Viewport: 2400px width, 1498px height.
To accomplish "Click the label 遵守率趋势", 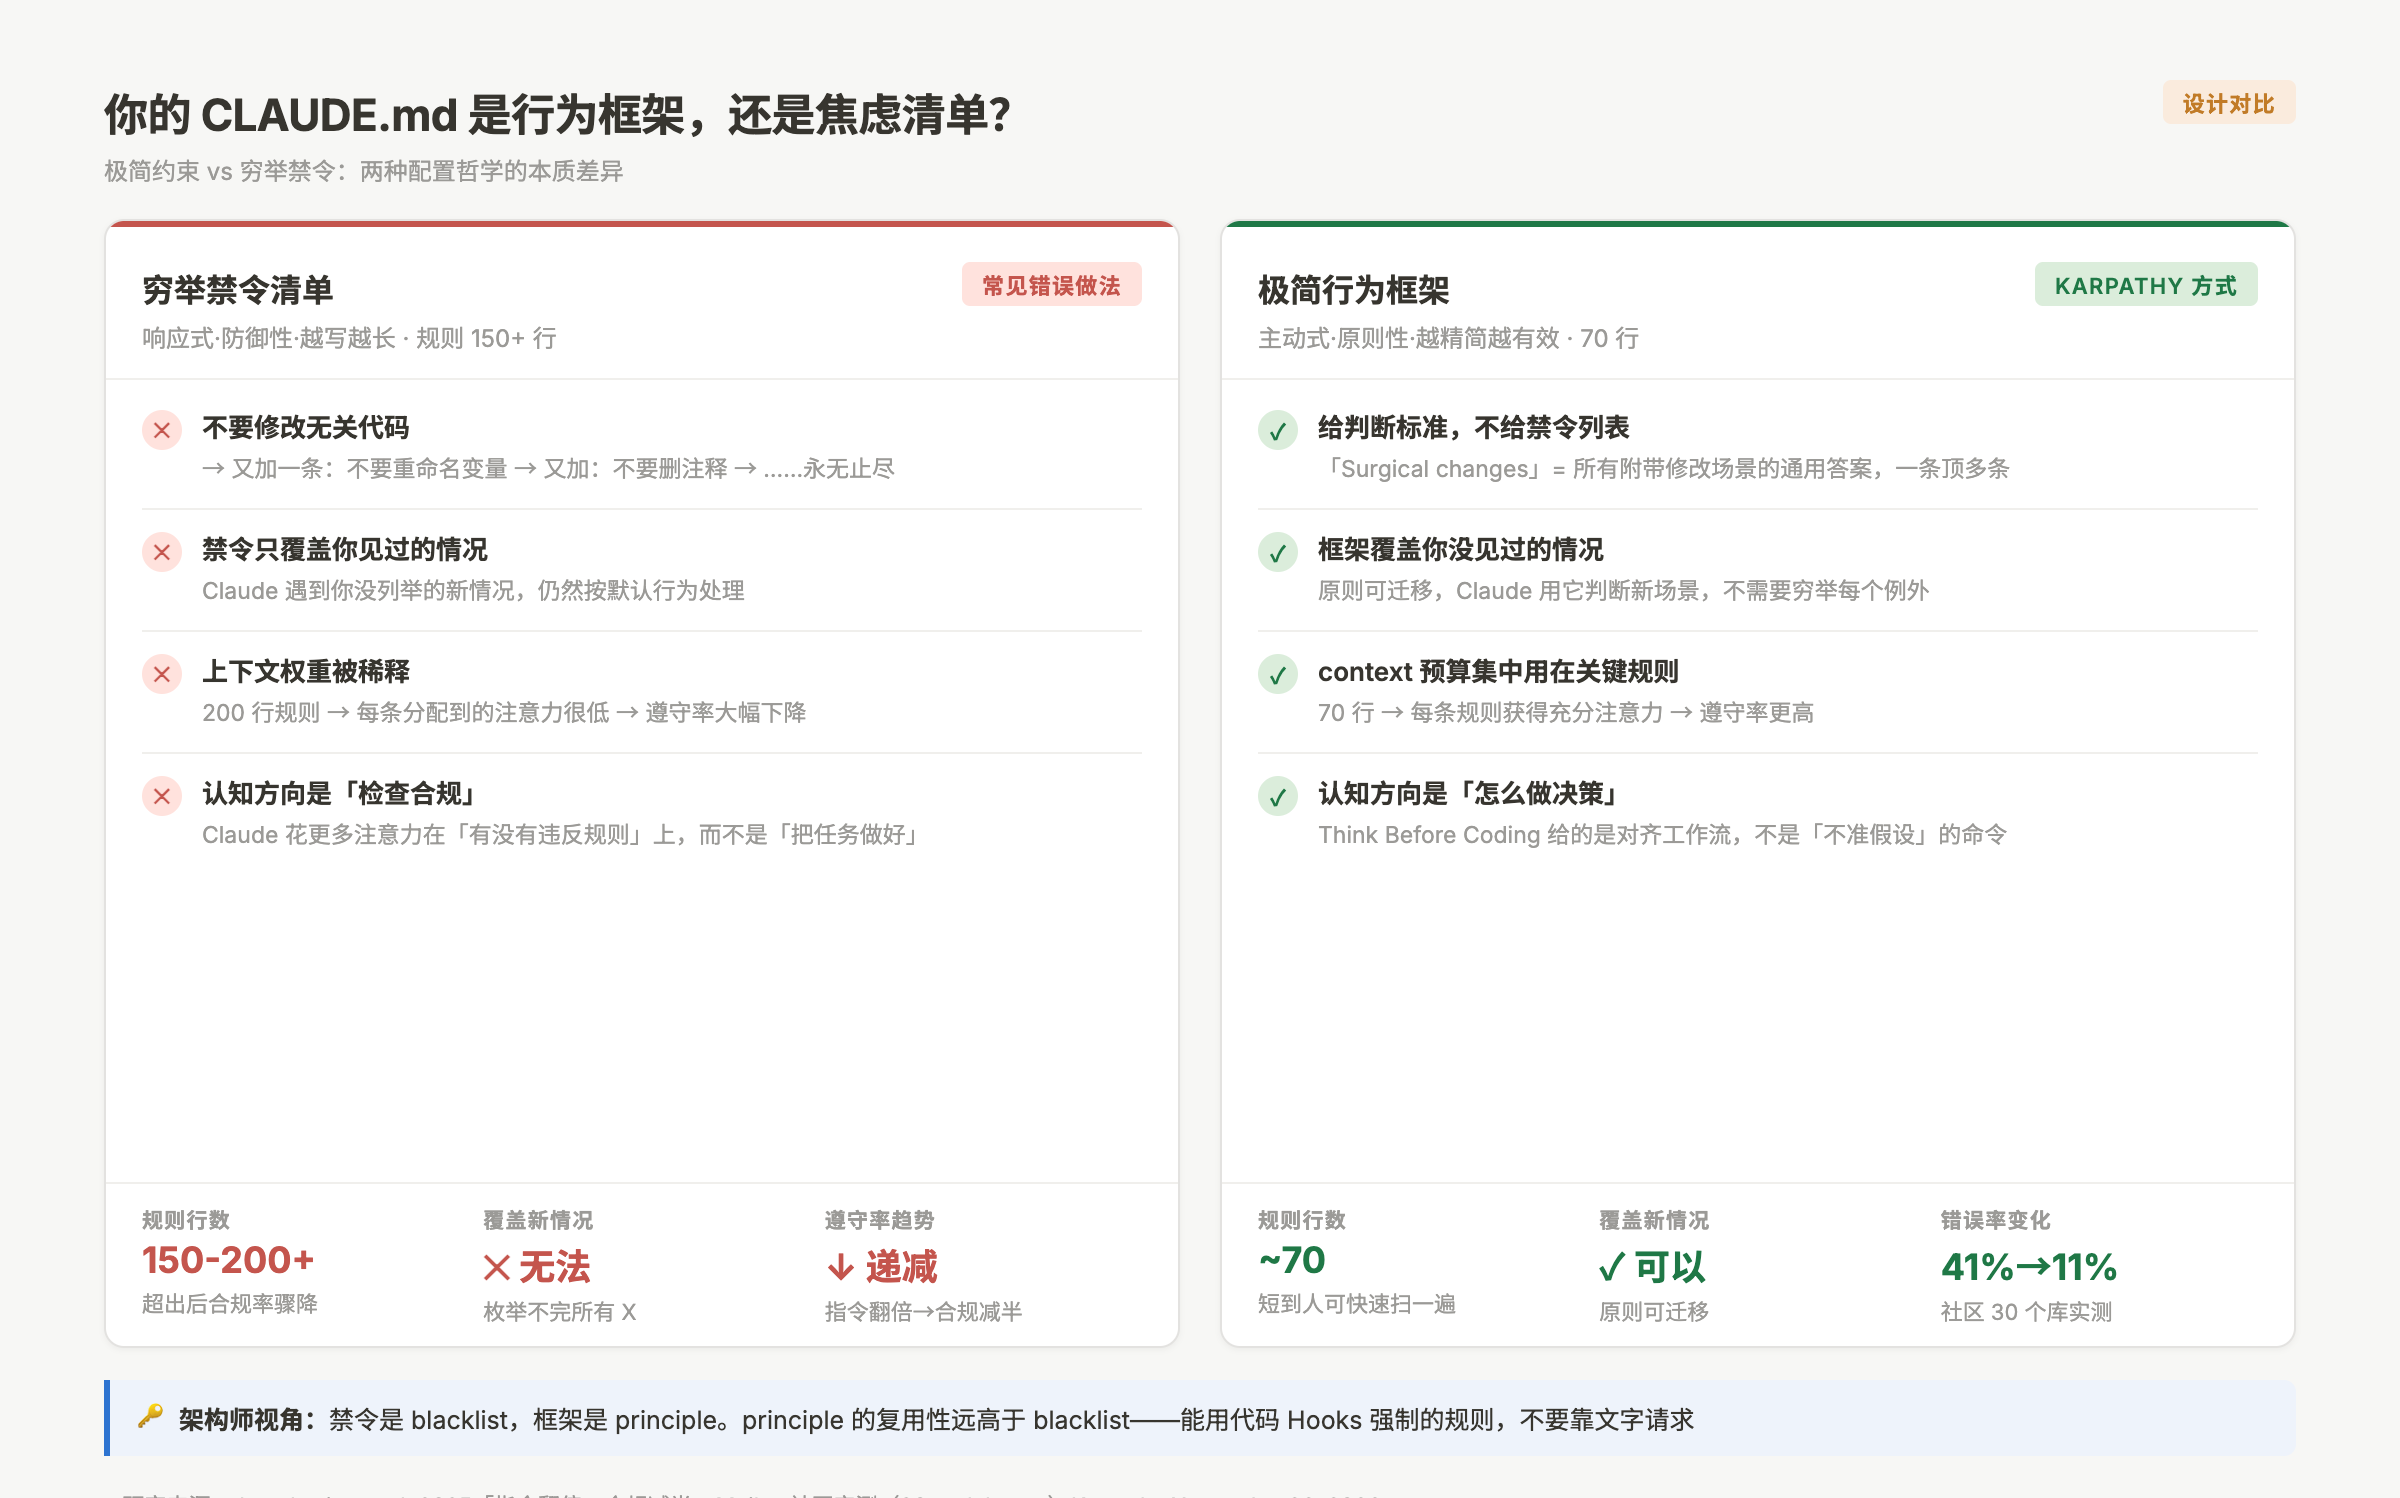I will point(880,1220).
